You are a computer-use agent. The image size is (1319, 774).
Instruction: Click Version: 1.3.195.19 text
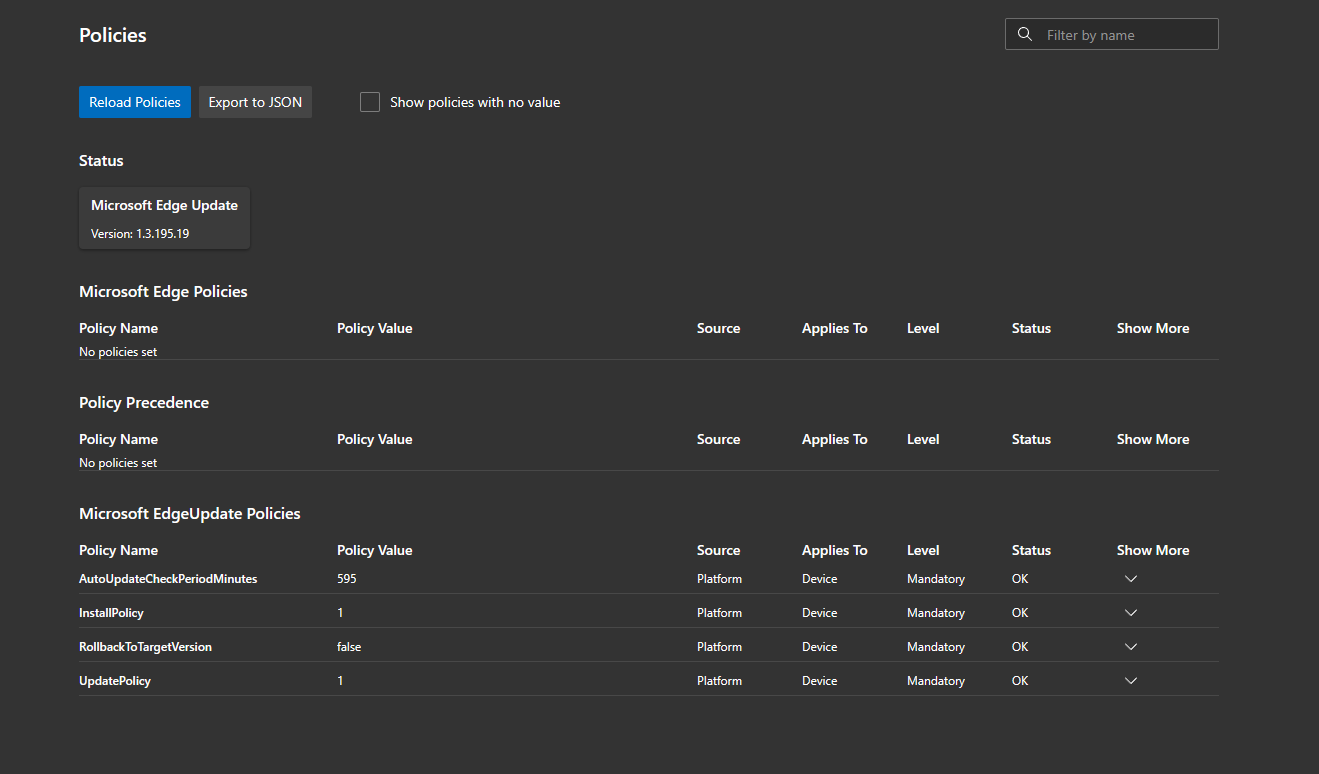pos(140,234)
